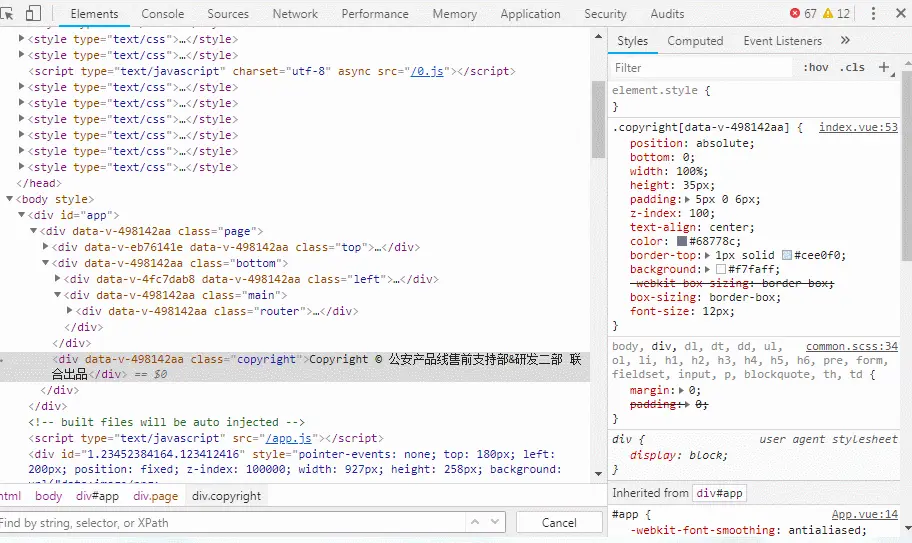Screen dimensions: 912x543
Task: Click the DOM tree scroll-up arrow
Action: (x=598, y=37)
